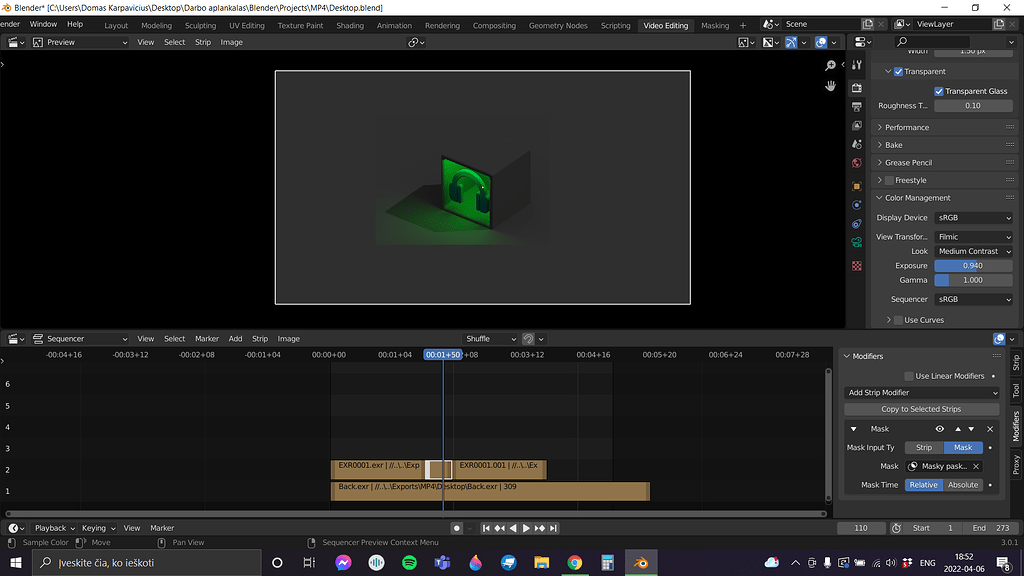The width and height of the screenshot is (1024, 576).
Task: Open the Playback menu in timeline
Action: 54,528
